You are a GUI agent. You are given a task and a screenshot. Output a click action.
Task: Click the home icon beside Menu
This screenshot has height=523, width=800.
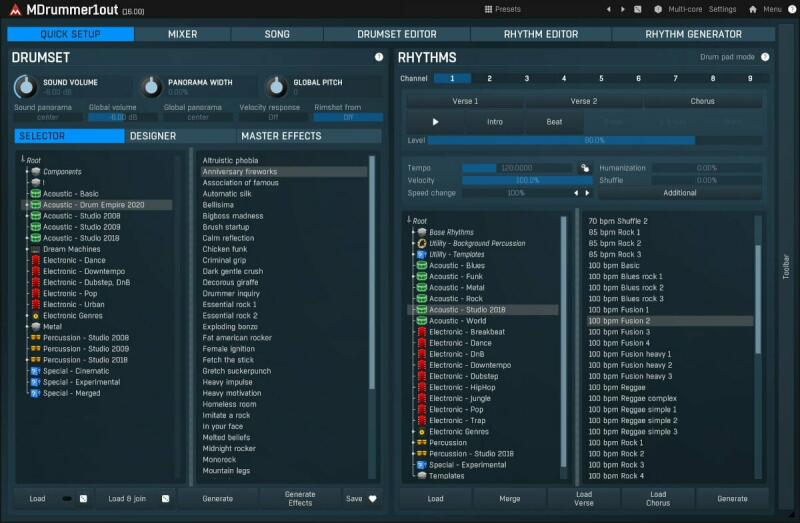753,9
